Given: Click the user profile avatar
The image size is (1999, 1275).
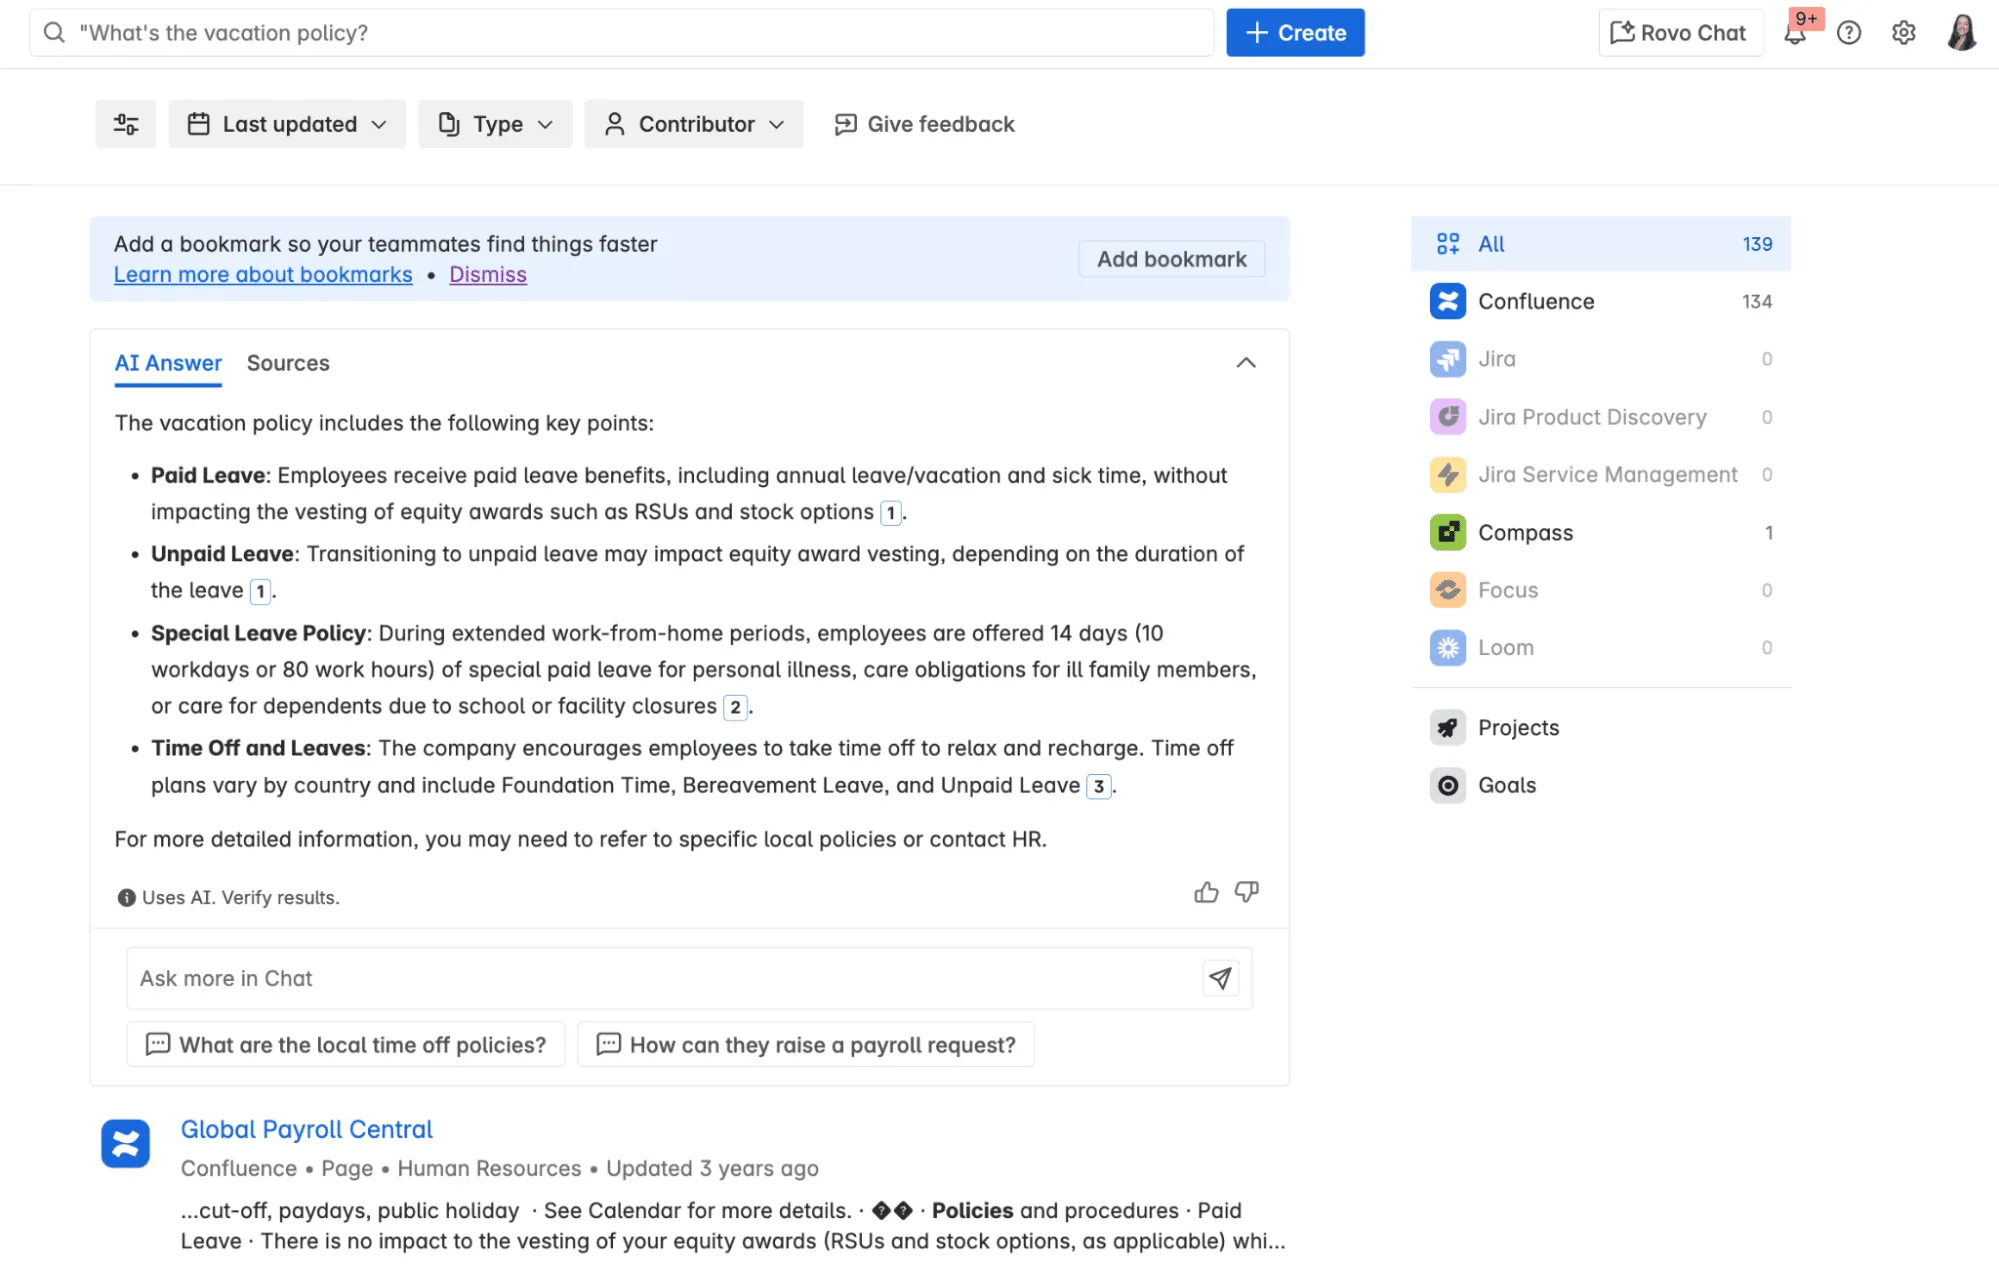Looking at the screenshot, I should [1961, 33].
